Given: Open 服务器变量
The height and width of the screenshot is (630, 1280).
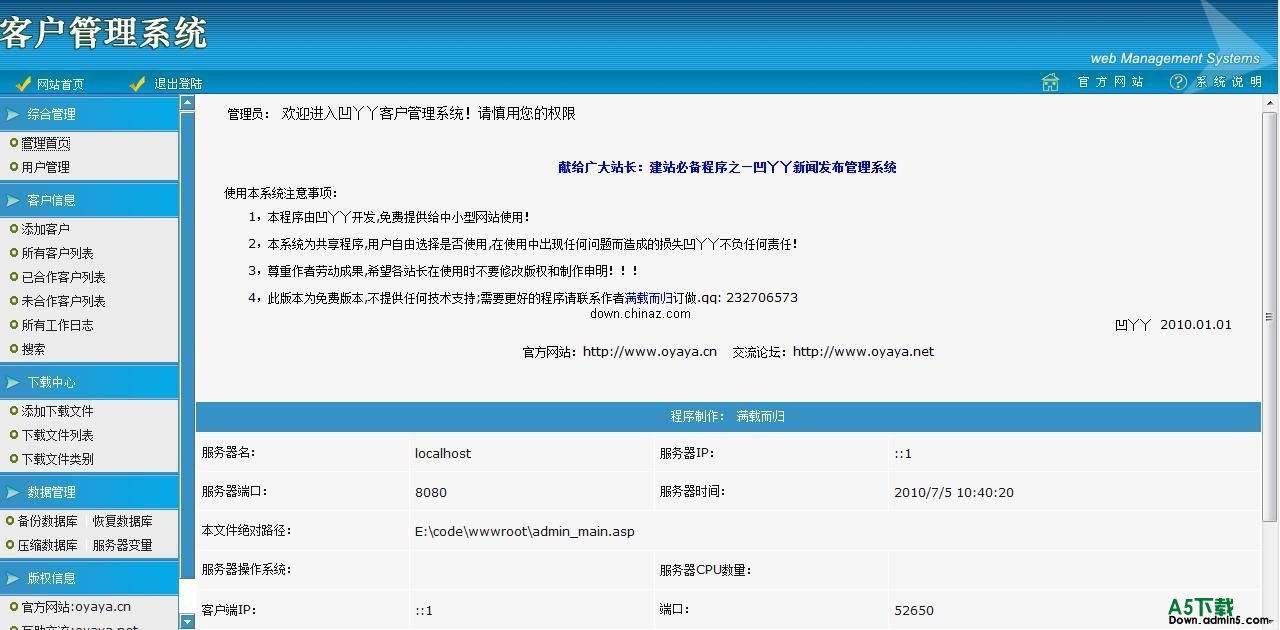Looking at the screenshot, I should pos(123,545).
